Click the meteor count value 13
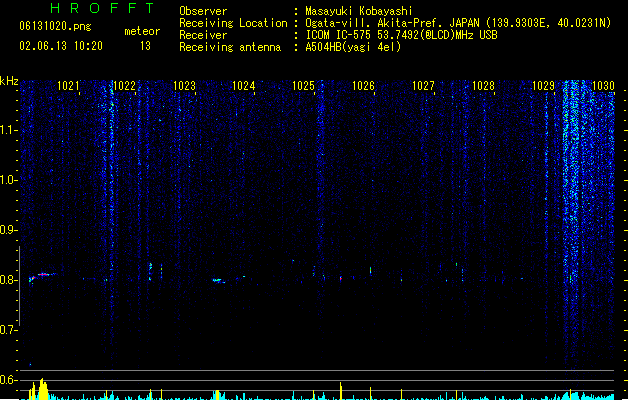The height and width of the screenshot is (400, 629). (x=145, y=46)
